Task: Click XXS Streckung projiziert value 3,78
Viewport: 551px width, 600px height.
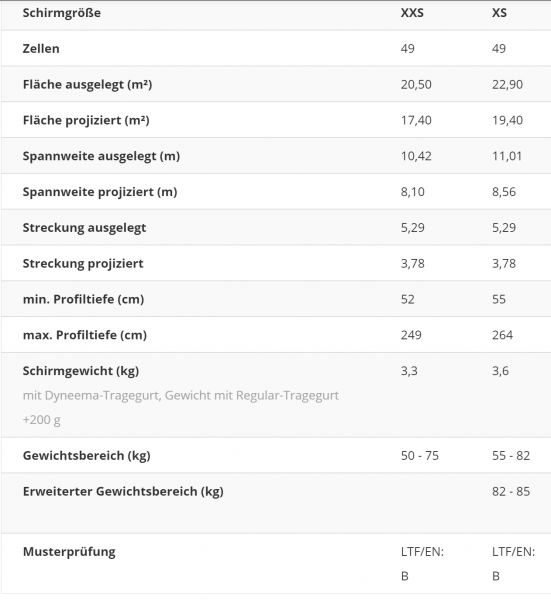Action: [x=412, y=264]
